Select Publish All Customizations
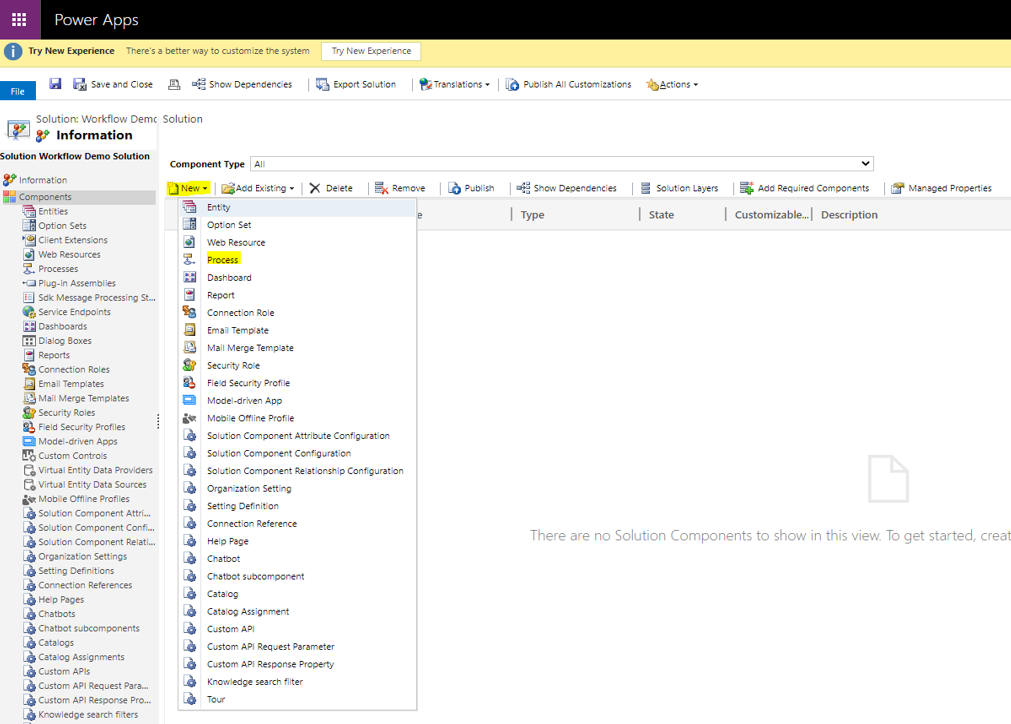The height and width of the screenshot is (724, 1011). click(568, 84)
